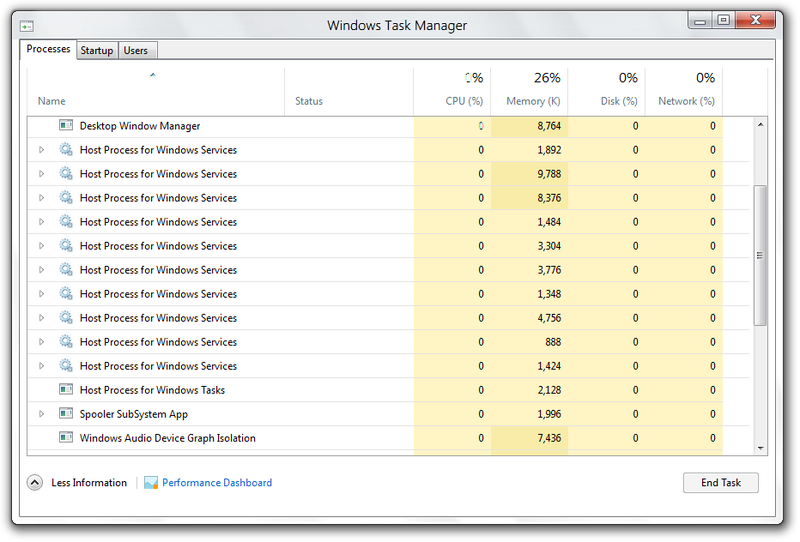Viewport: 800px width, 542px height.
Task: Click the Less Information circular arrow icon
Action: click(x=35, y=482)
